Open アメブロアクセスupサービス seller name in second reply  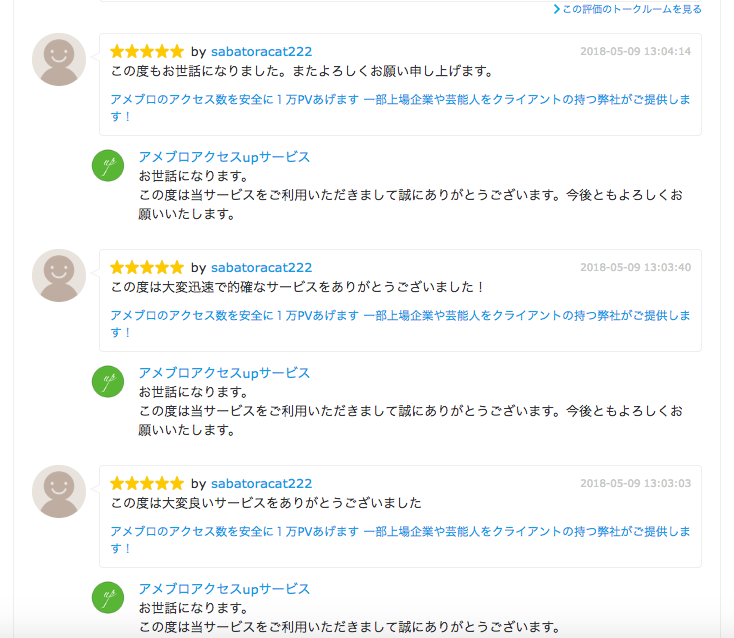click(x=224, y=373)
